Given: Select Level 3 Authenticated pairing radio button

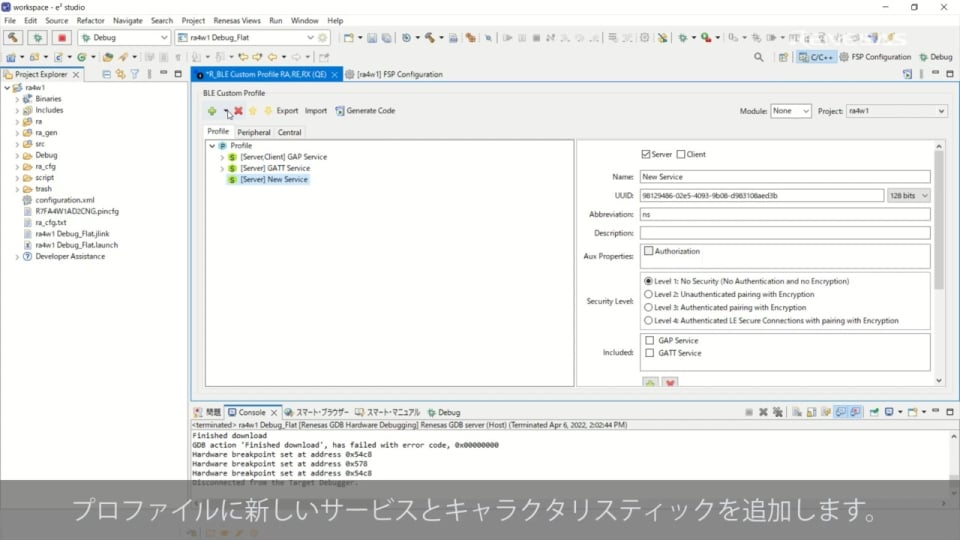Looking at the screenshot, I should (648, 307).
